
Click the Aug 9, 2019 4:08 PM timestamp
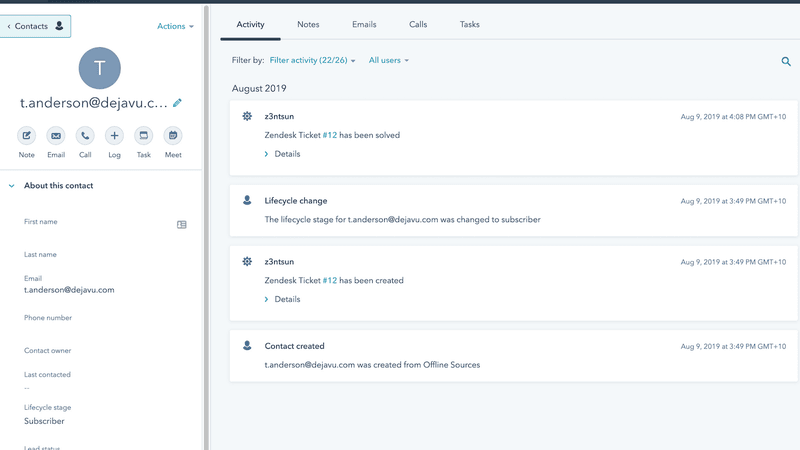(733, 117)
